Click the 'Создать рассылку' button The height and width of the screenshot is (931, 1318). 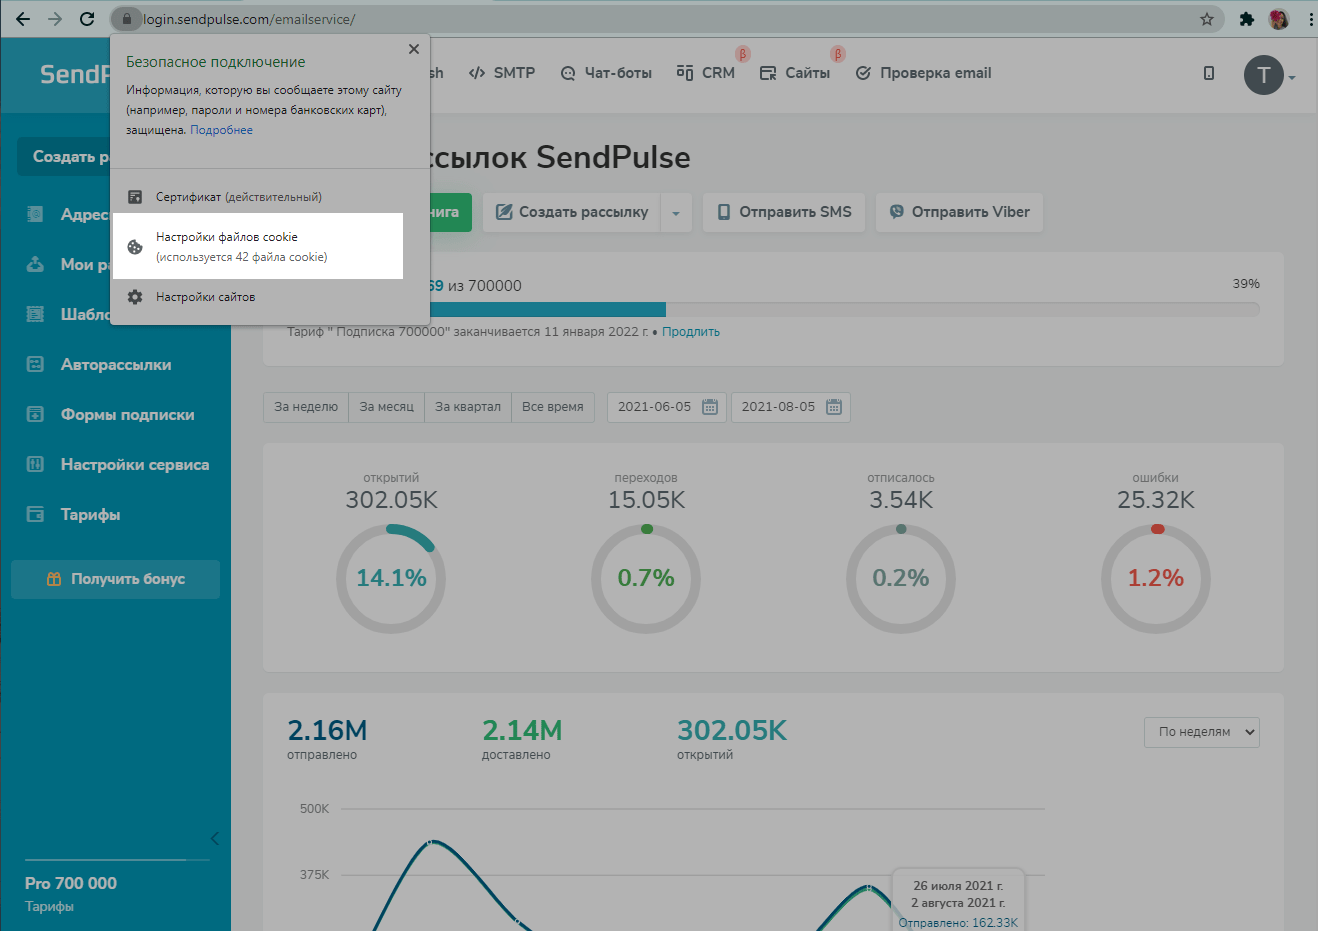coord(572,212)
